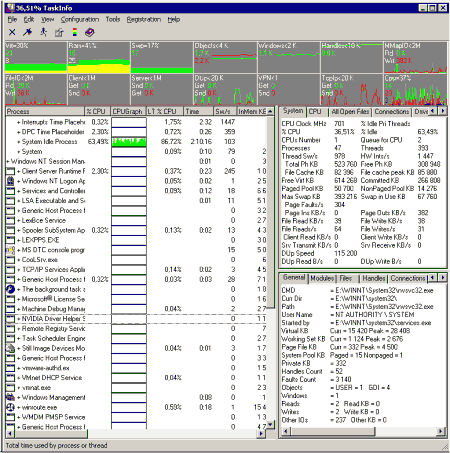Switch to the CPU tab
Screen dimensions: 450x453
coord(315,112)
